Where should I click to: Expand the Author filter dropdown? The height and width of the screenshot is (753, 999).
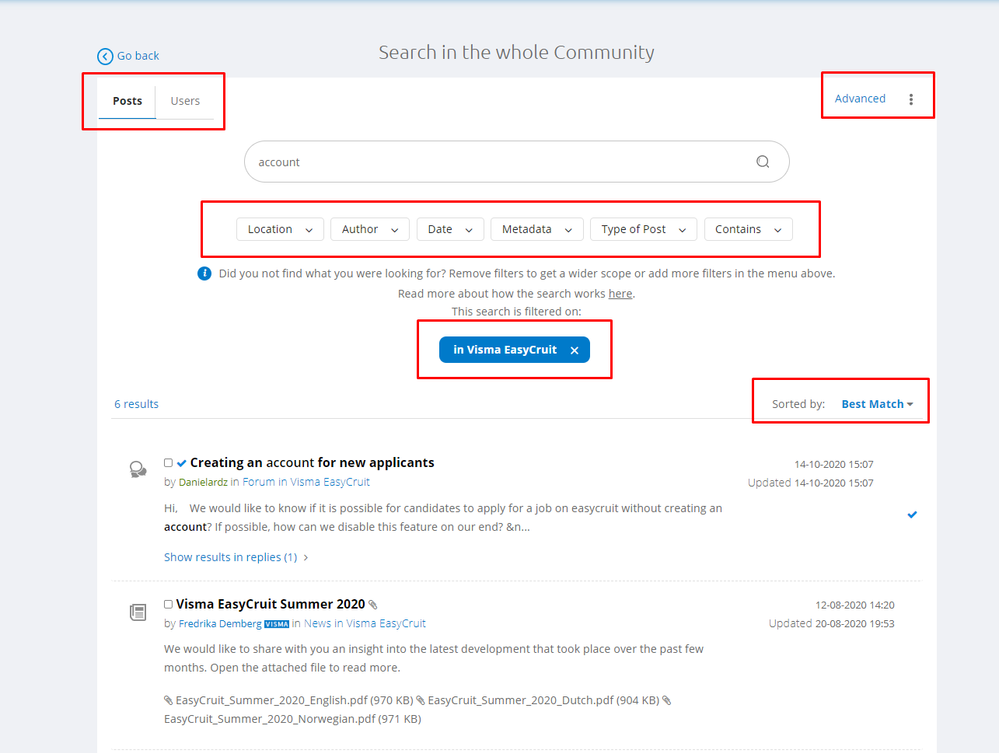(370, 229)
